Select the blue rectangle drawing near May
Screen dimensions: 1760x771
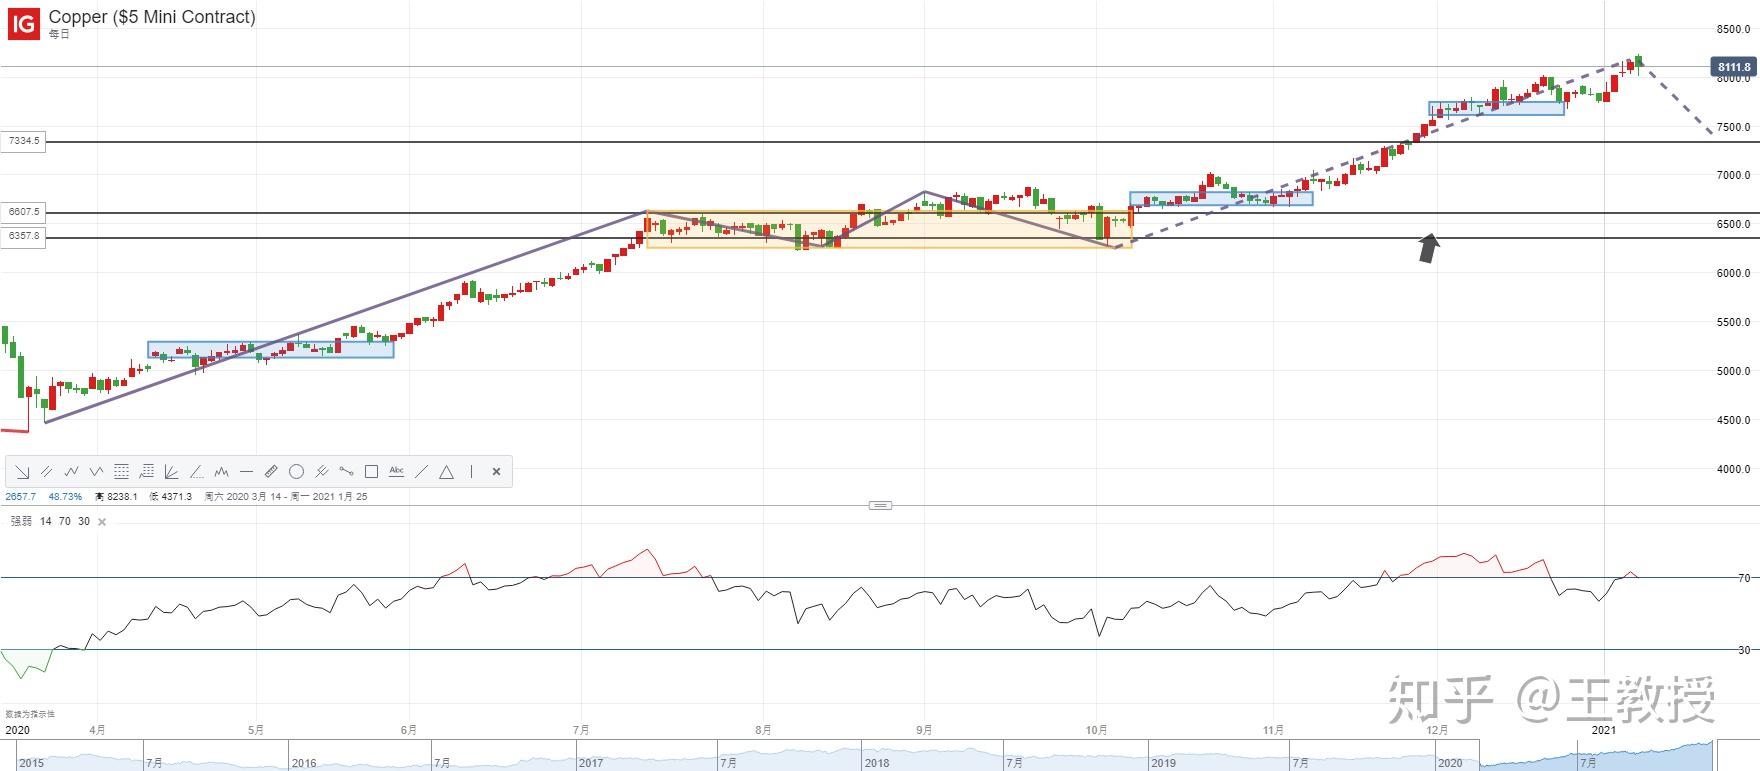(x=270, y=350)
